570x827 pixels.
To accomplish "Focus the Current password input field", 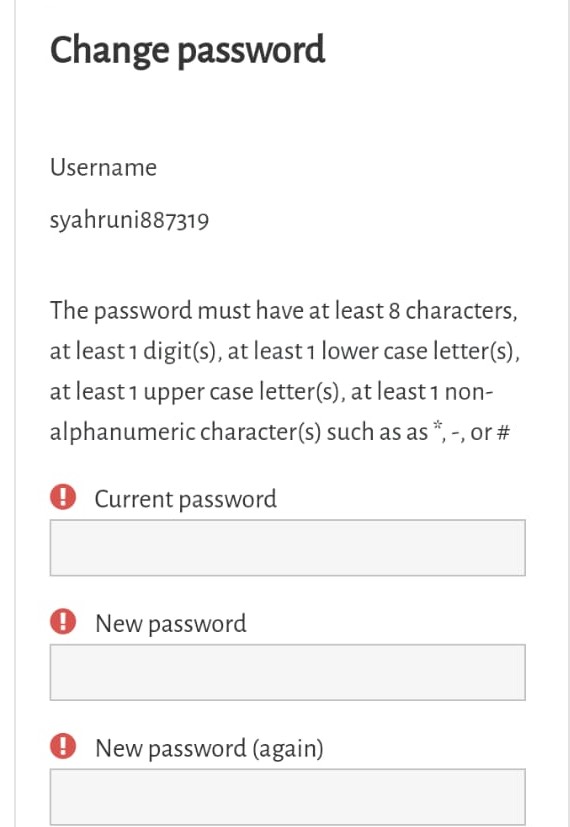I will [287, 547].
